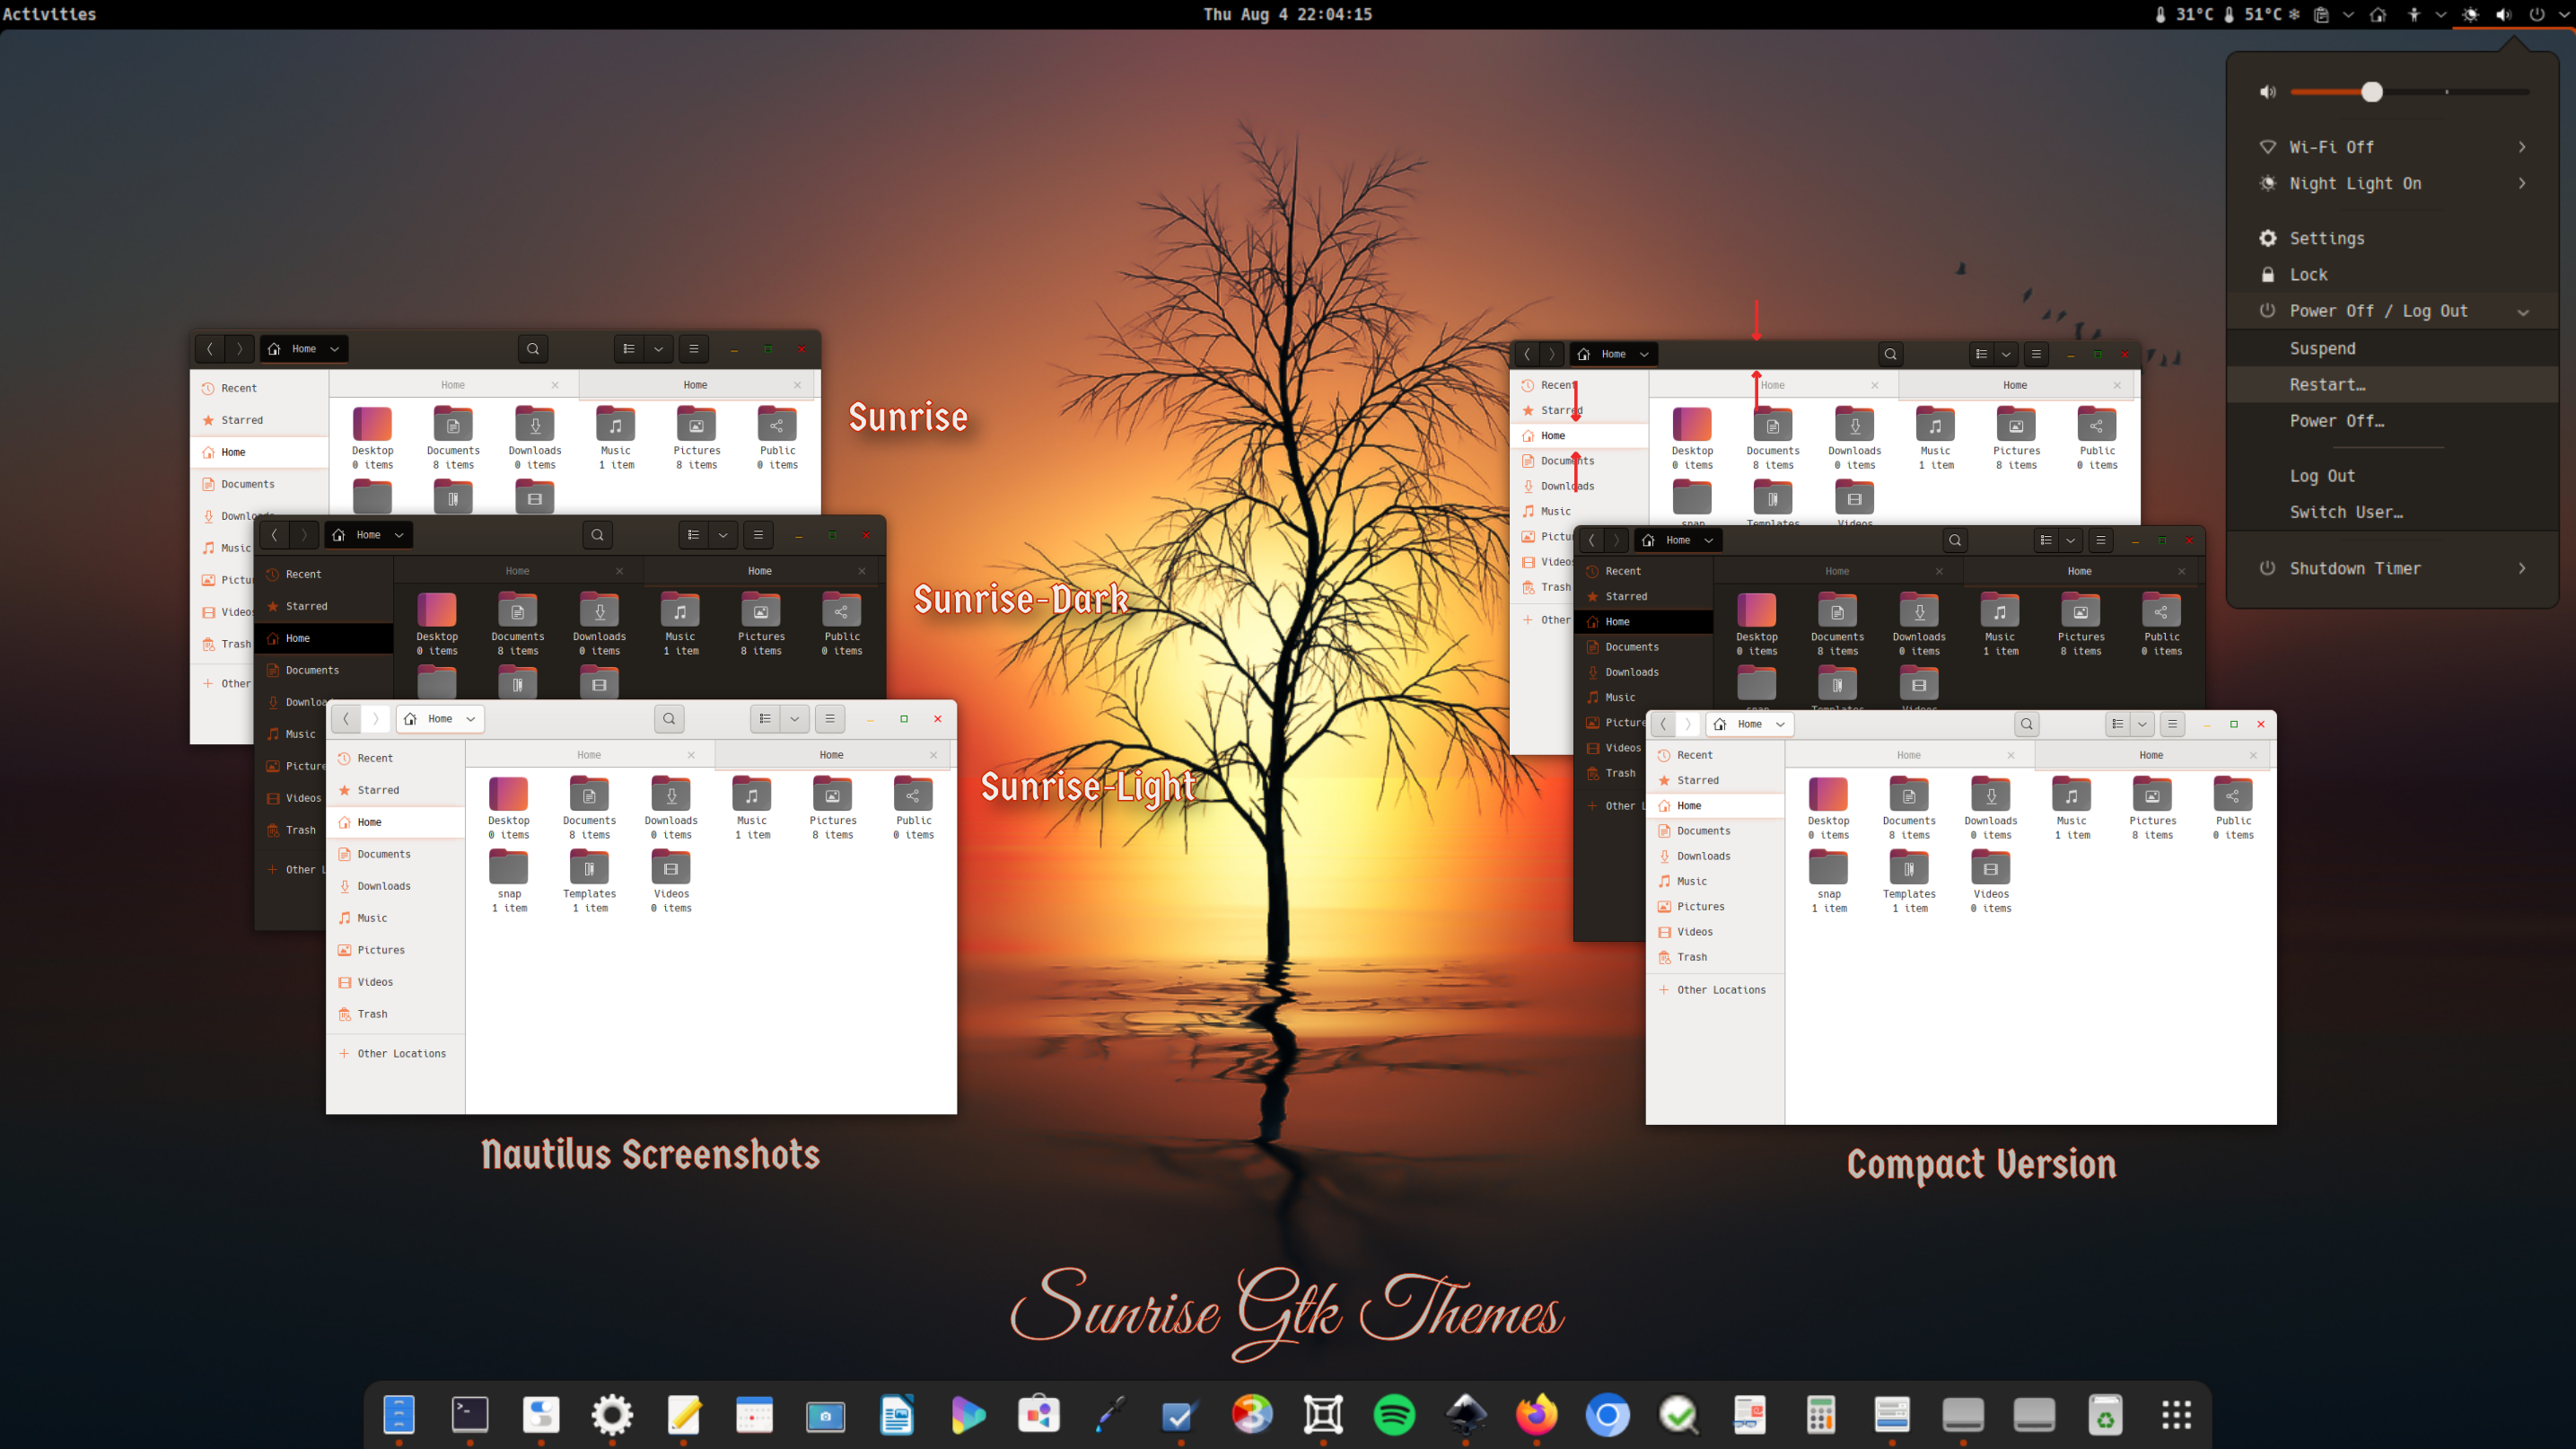Select Starred in the Sunrise-Light sidebar
Image resolution: width=2576 pixels, height=1449 pixels.
click(396, 790)
